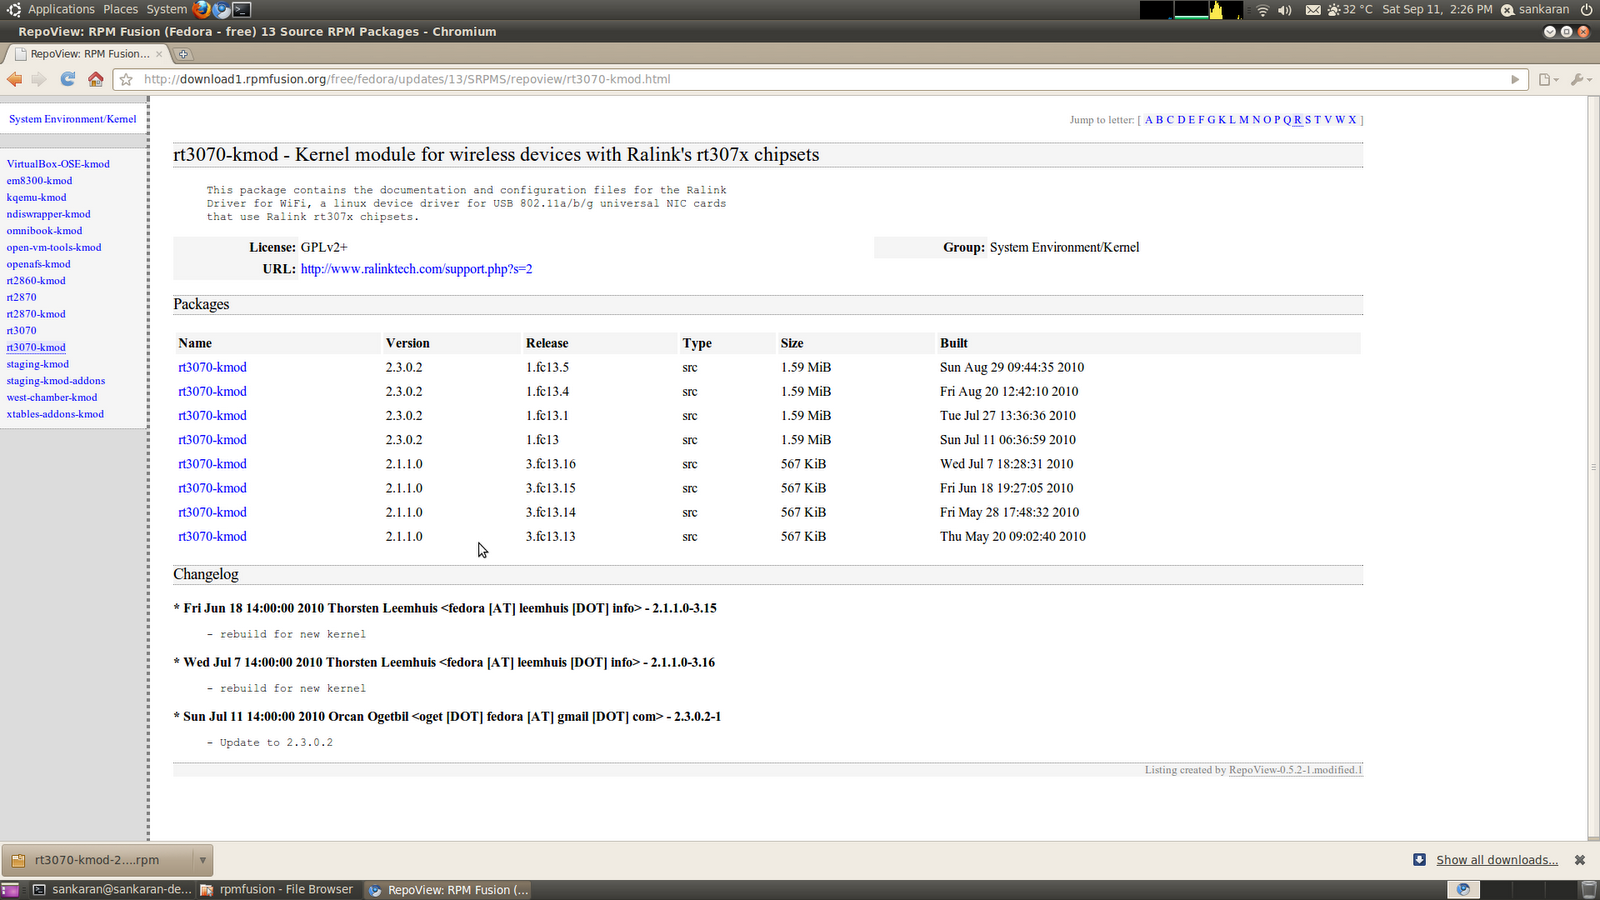Open ndiswrapper-kmod in sidebar
This screenshot has width=1600, height=900.
(x=48, y=214)
